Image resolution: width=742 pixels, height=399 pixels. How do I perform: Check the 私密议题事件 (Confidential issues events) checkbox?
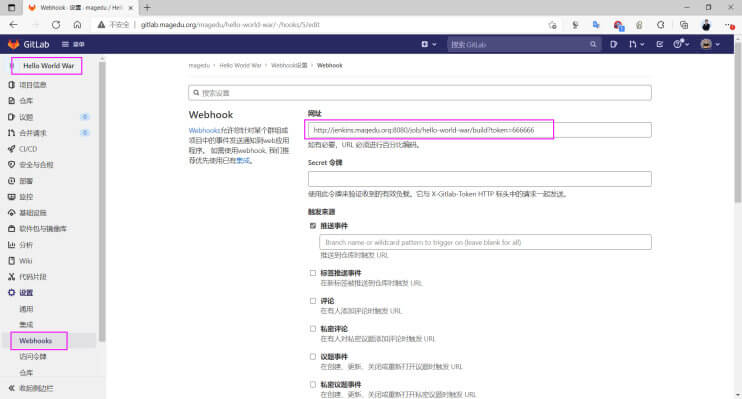[313, 385]
